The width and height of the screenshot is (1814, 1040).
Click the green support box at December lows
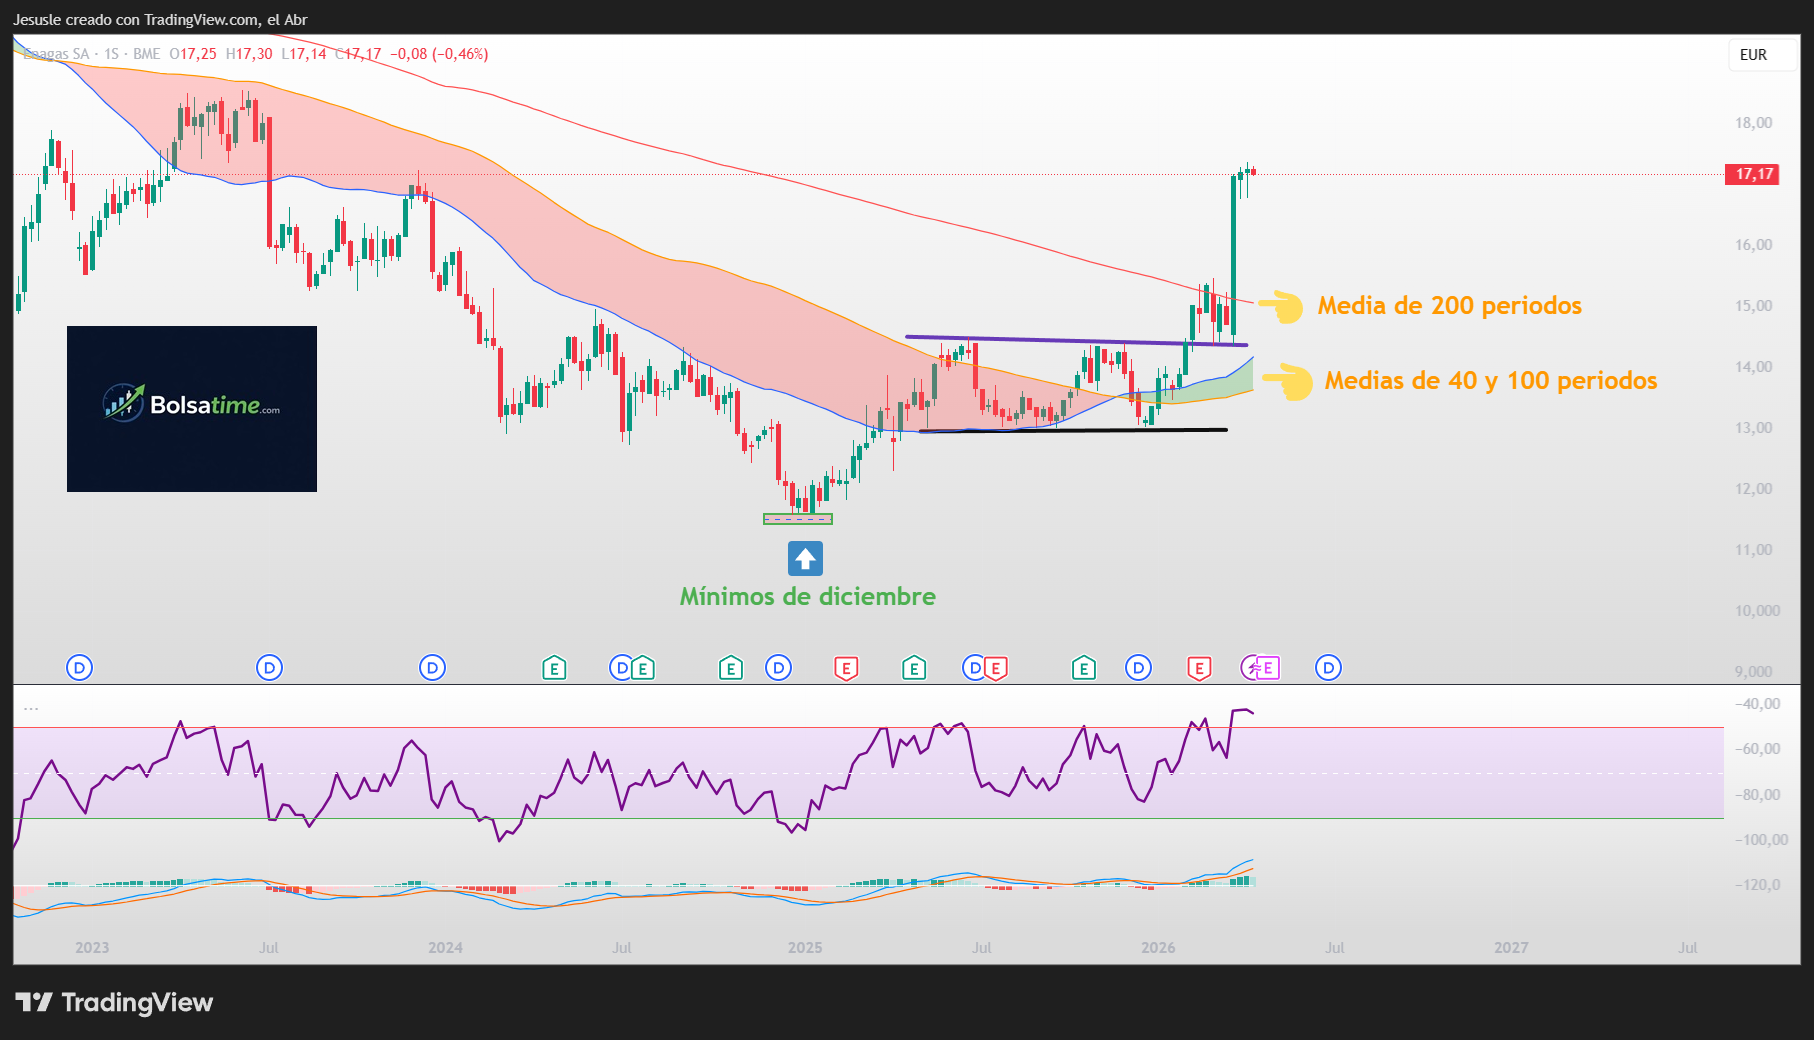[x=797, y=519]
